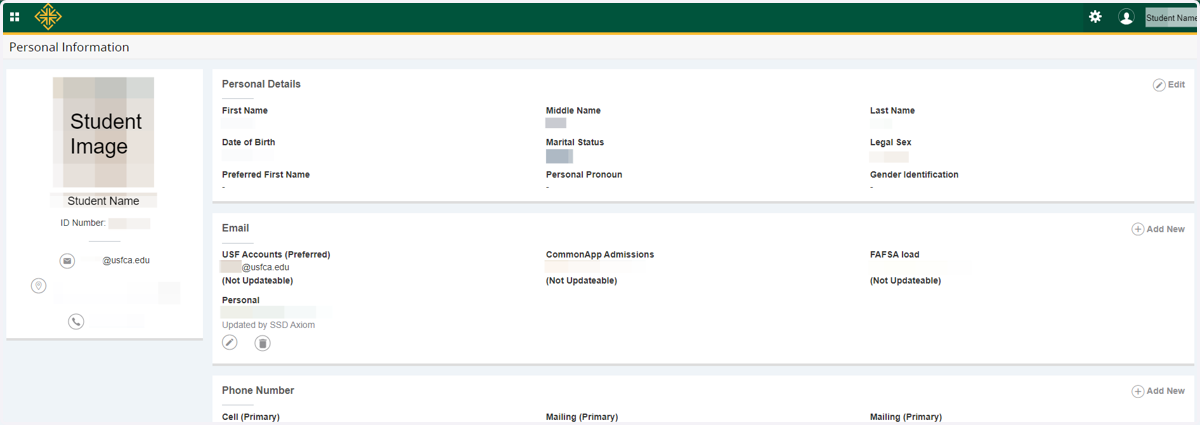Click the Personal Details section title
1200x425 pixels.
(x=261, y=84)
